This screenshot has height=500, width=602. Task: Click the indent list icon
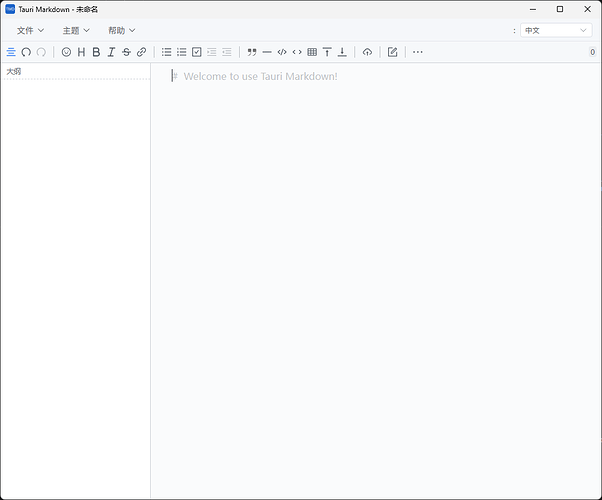click(227, 52)
